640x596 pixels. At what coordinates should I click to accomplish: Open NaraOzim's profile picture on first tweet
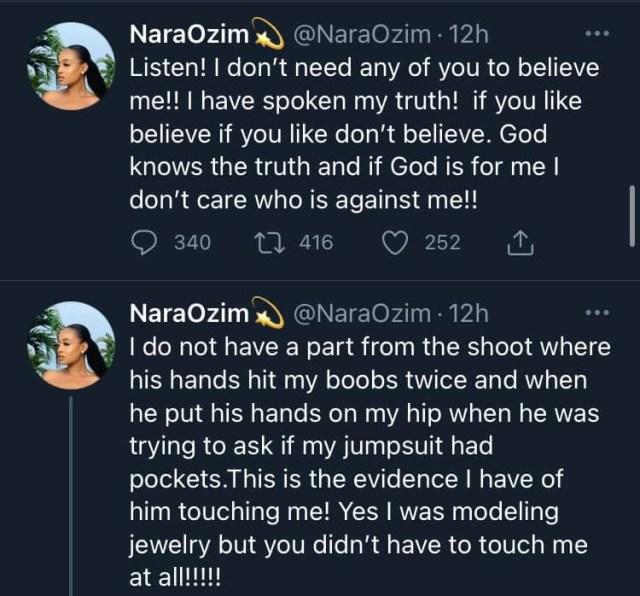point(71,66)
